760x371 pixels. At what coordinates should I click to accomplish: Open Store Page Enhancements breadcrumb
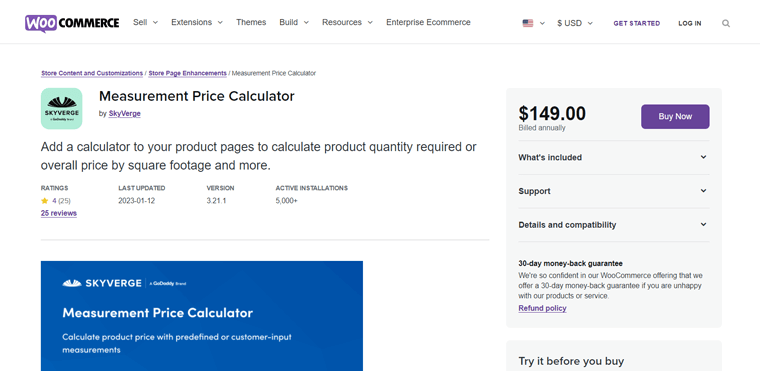187,73
